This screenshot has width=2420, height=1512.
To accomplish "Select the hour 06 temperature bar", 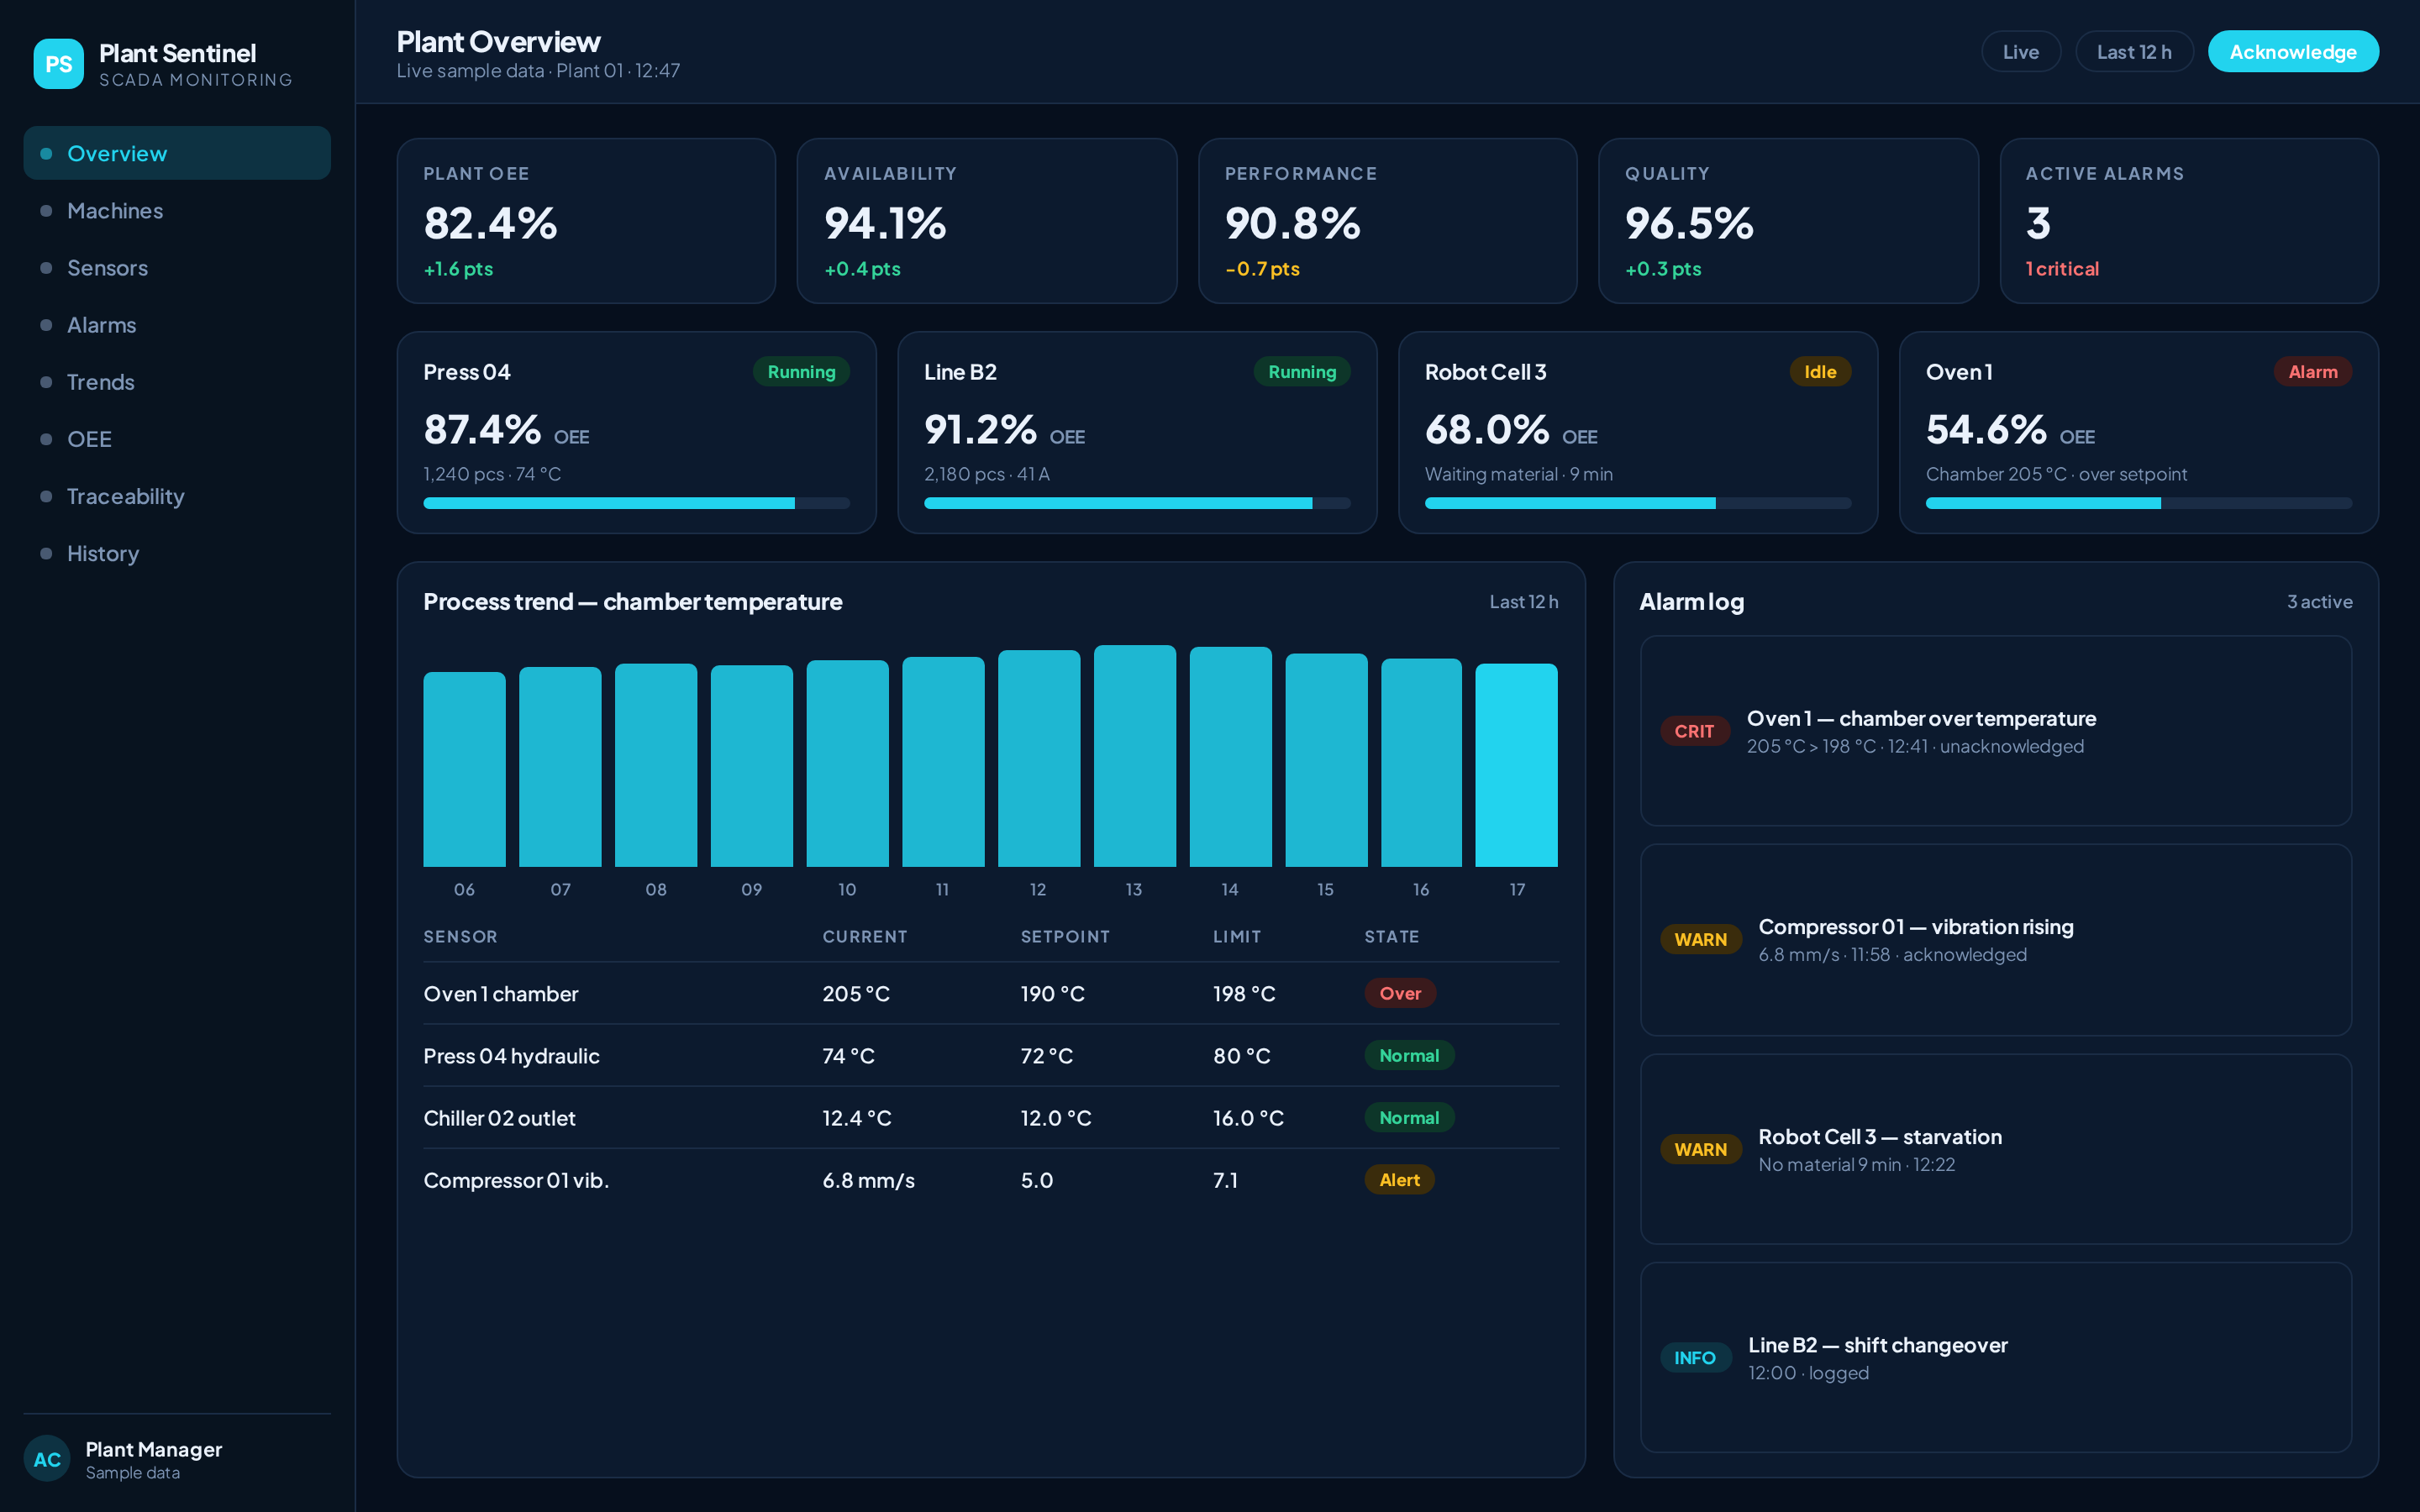I will 464,769.
